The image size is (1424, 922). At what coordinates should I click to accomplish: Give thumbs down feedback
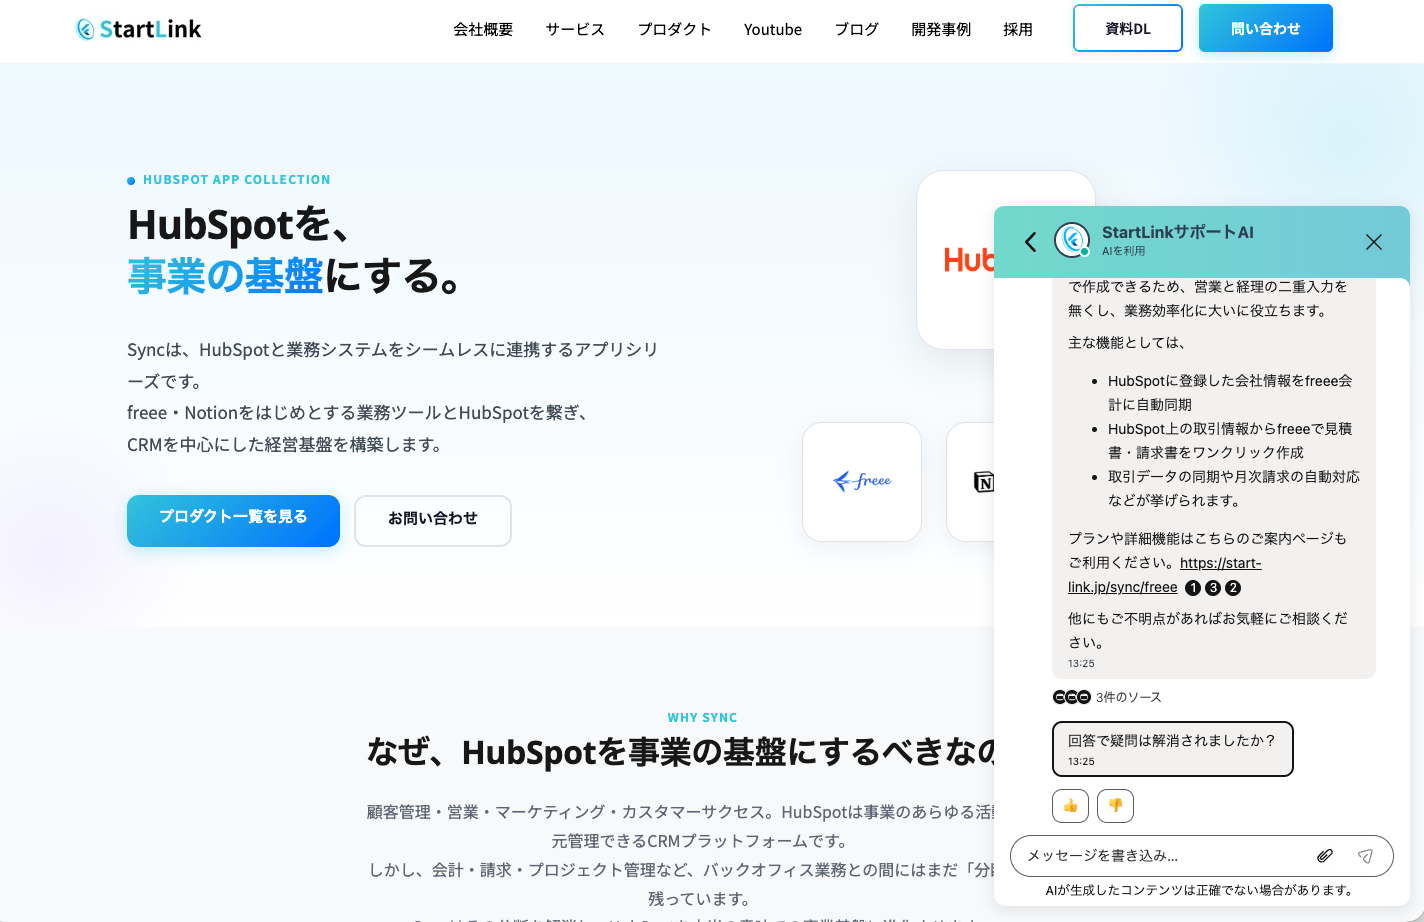(1115, 806)
